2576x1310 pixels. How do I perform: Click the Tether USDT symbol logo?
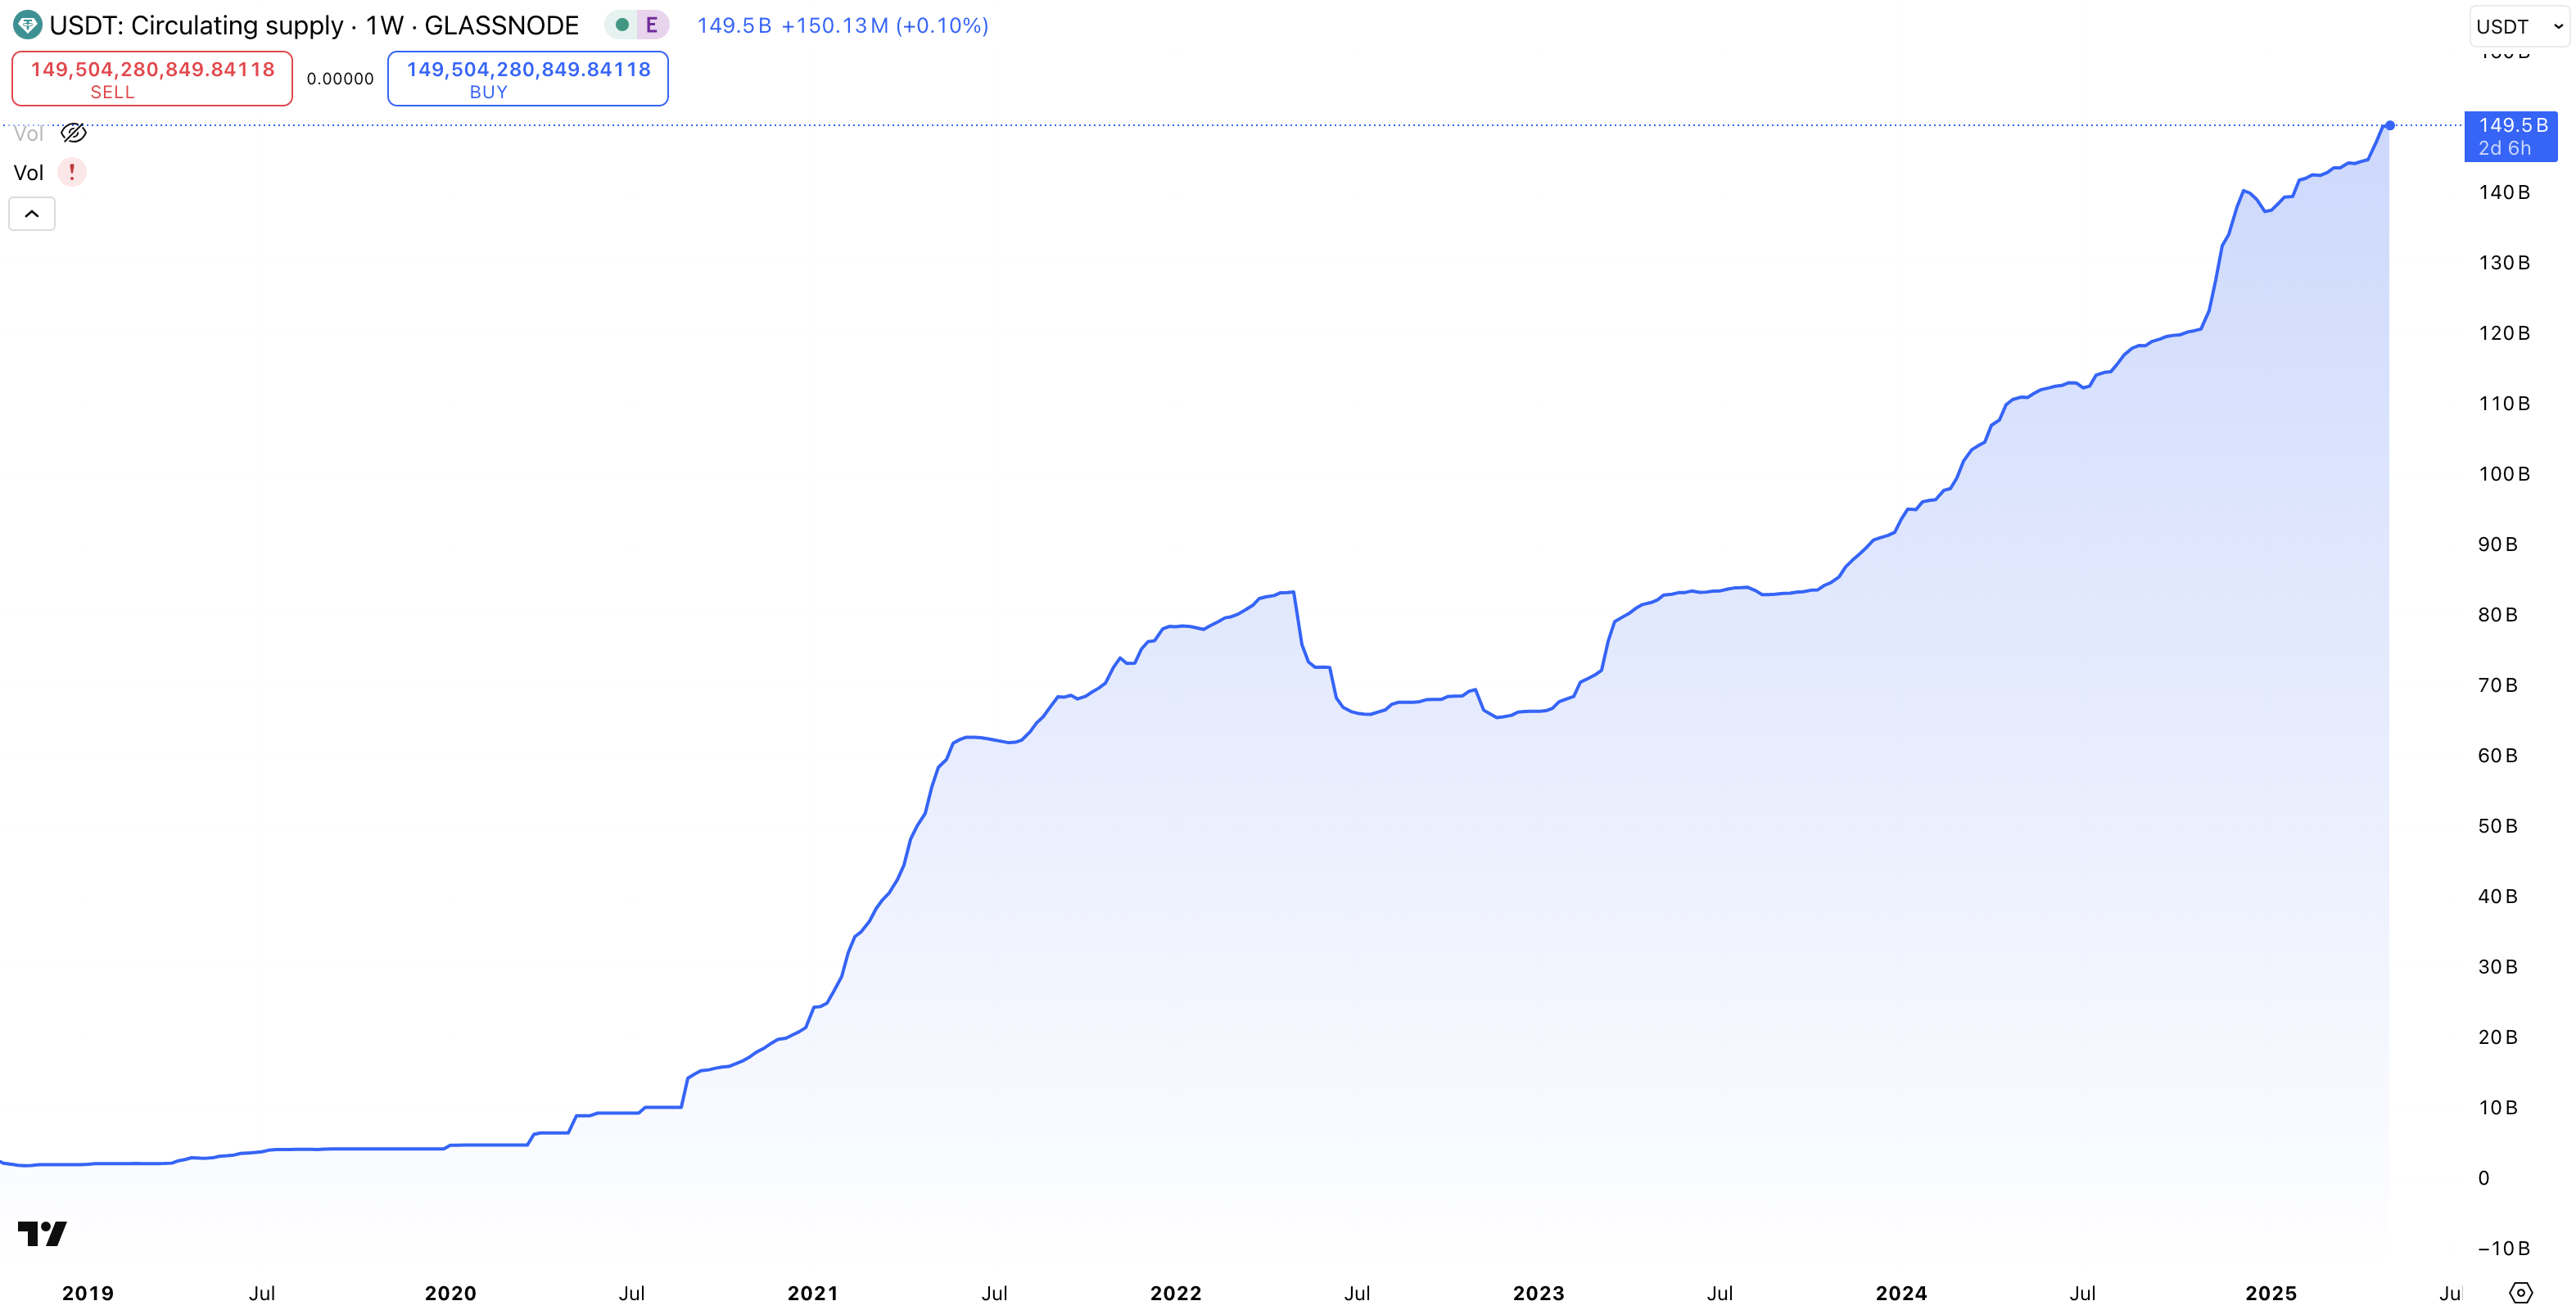click(x=27, y=25)
